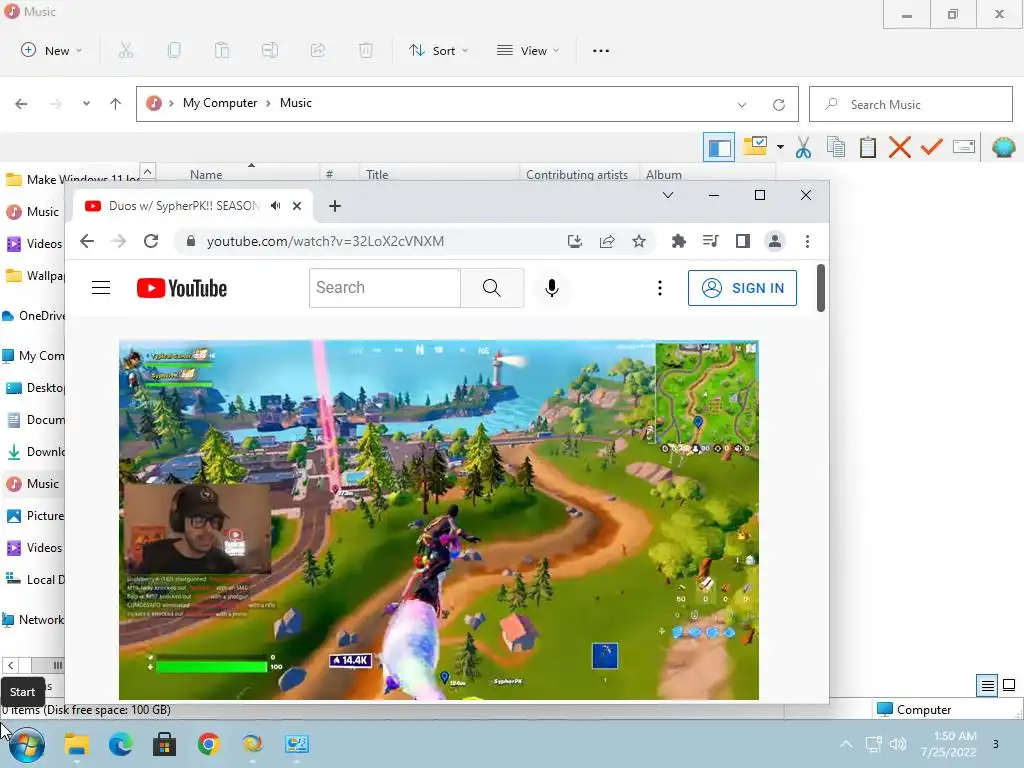Open Chrome tab search chevron
1024x768 pixels.
pos(667,195)
